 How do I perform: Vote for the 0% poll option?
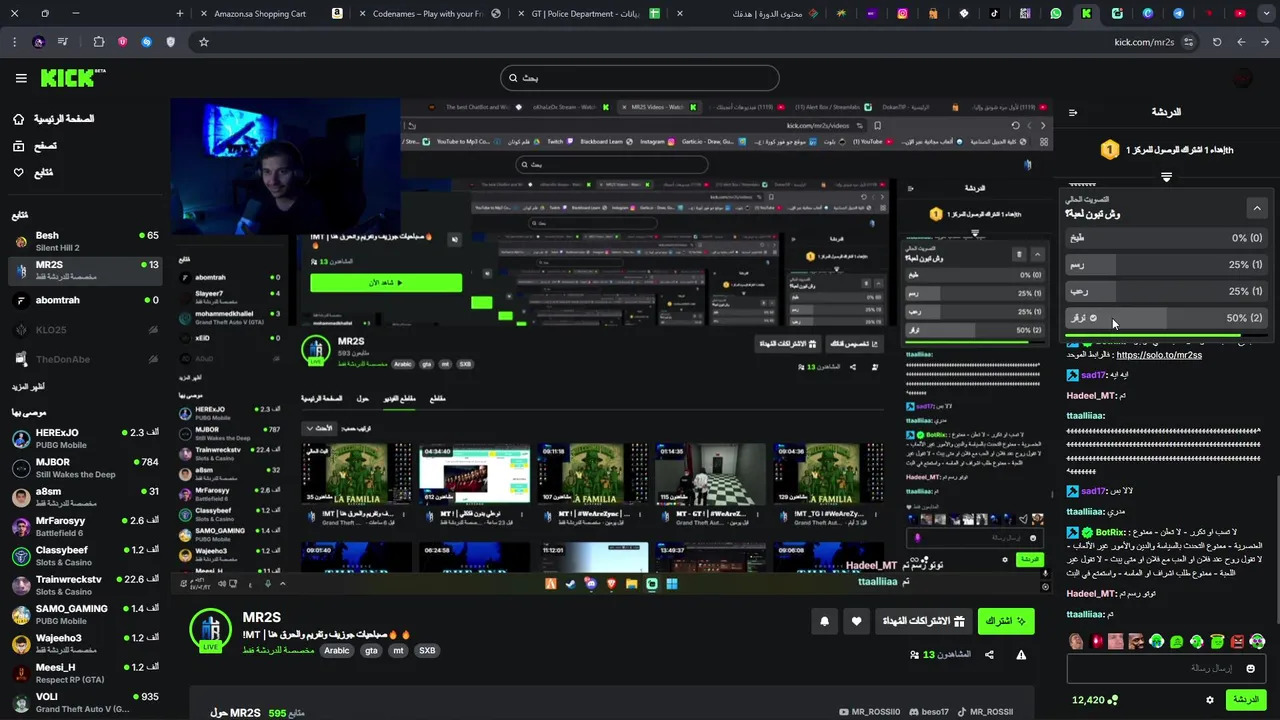tap(1166, 238)
